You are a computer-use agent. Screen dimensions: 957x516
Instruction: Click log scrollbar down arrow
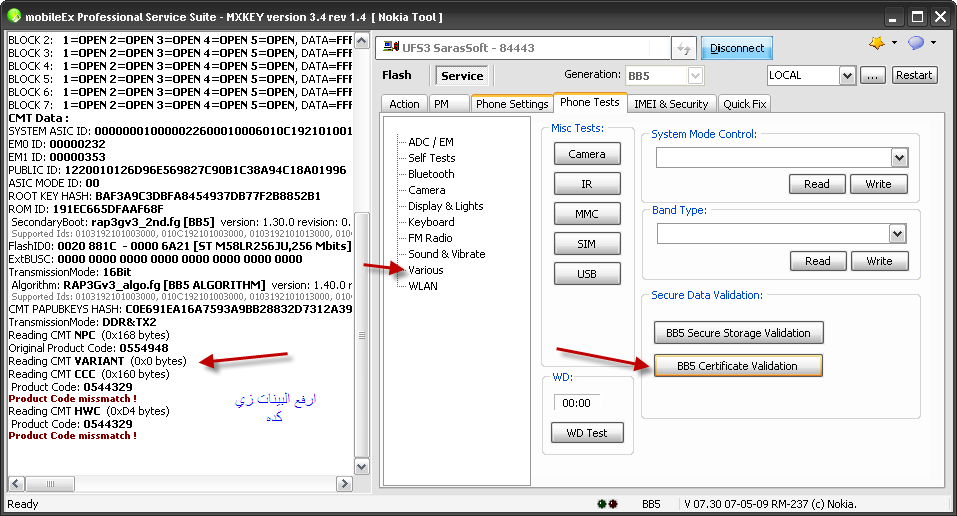coord(362,467)
